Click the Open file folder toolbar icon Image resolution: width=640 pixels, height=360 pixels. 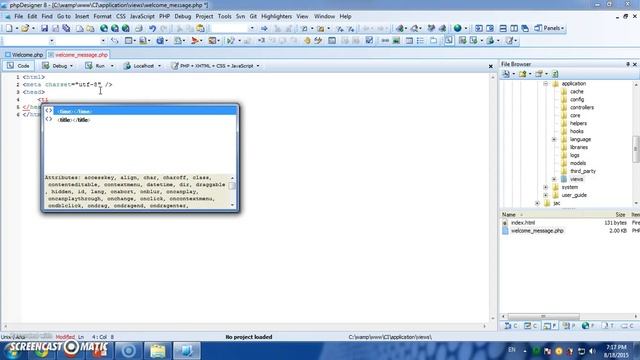25,28
